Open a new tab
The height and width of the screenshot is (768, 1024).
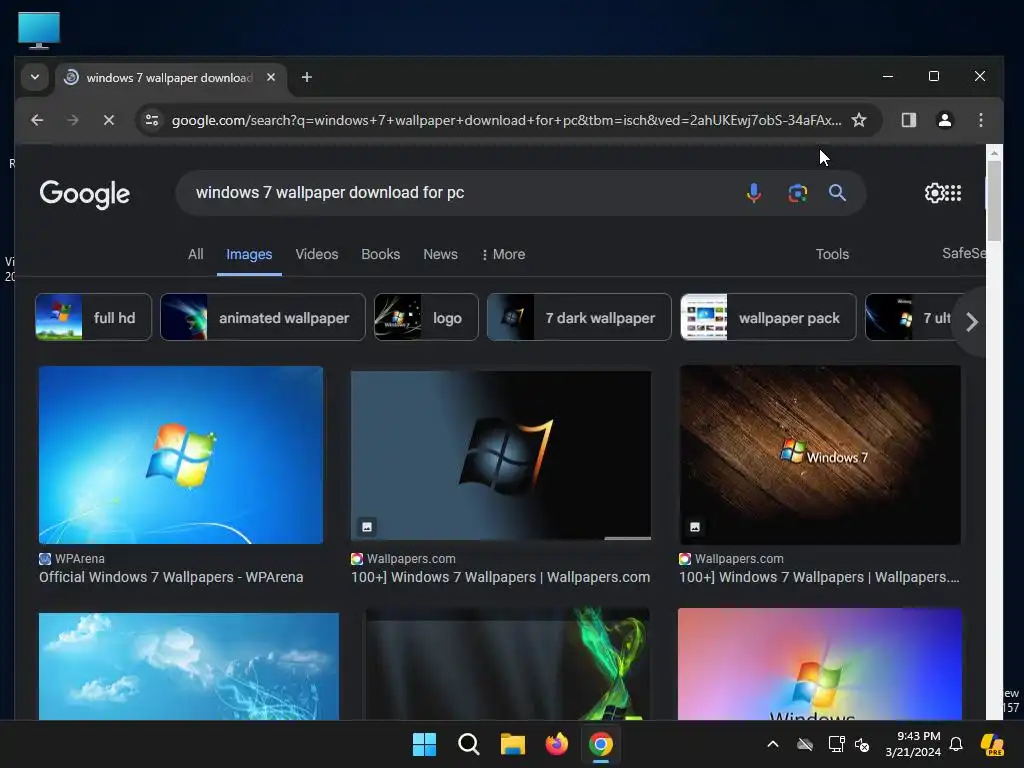pos(306,77)
